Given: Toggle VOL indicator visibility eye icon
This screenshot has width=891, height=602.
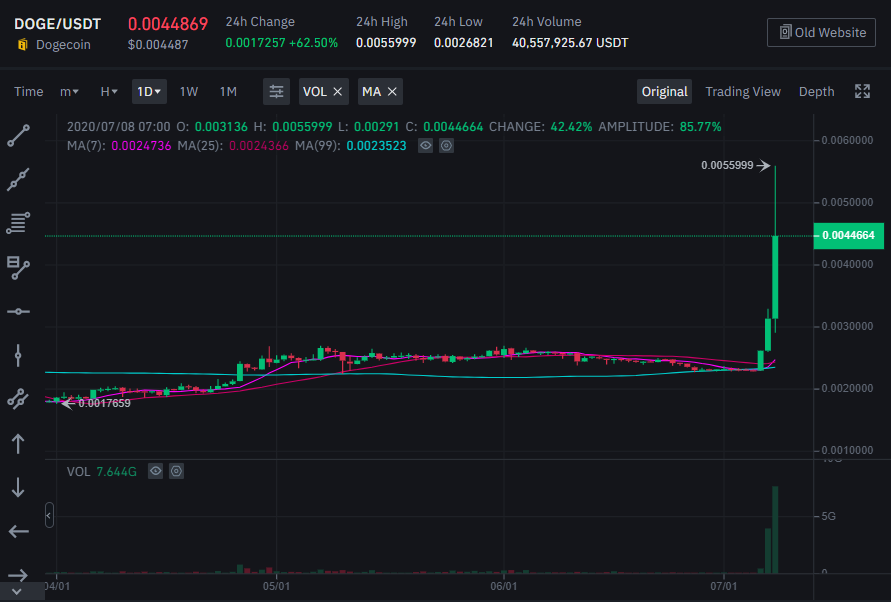Looking at the screenshot, I should point(156,471).
